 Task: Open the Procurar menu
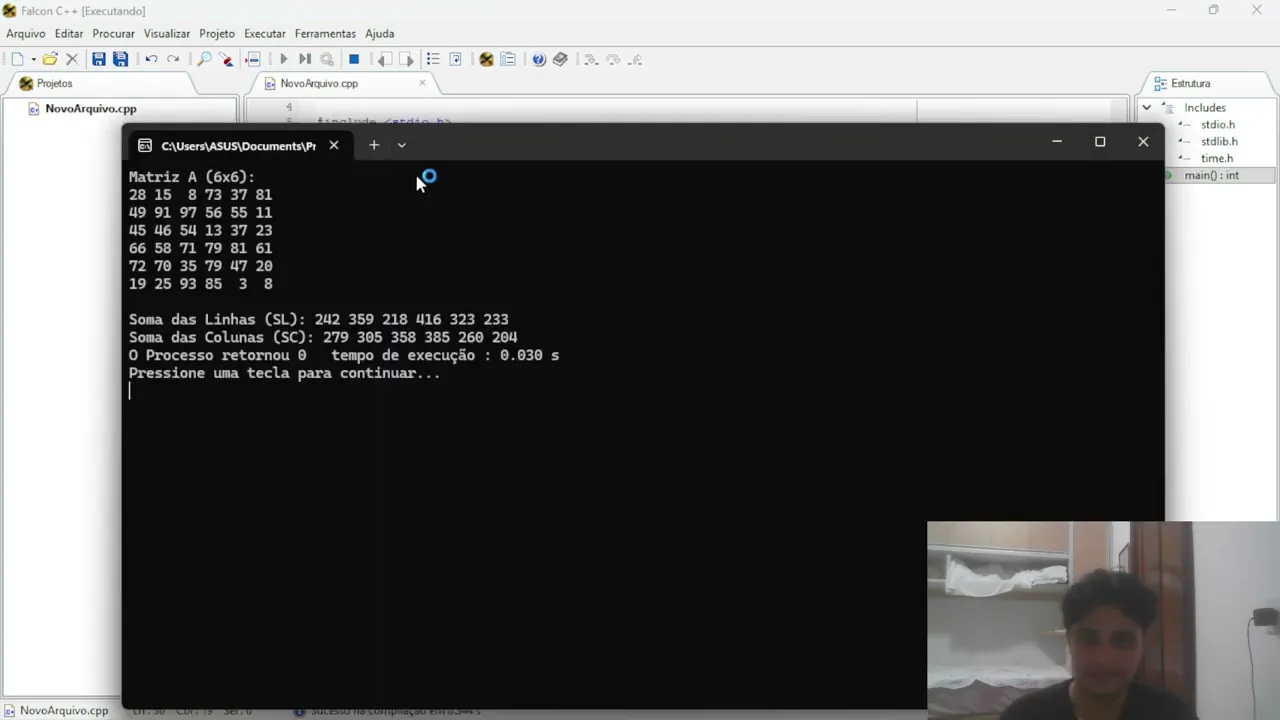pyautogui.click(x=113, y=33)
